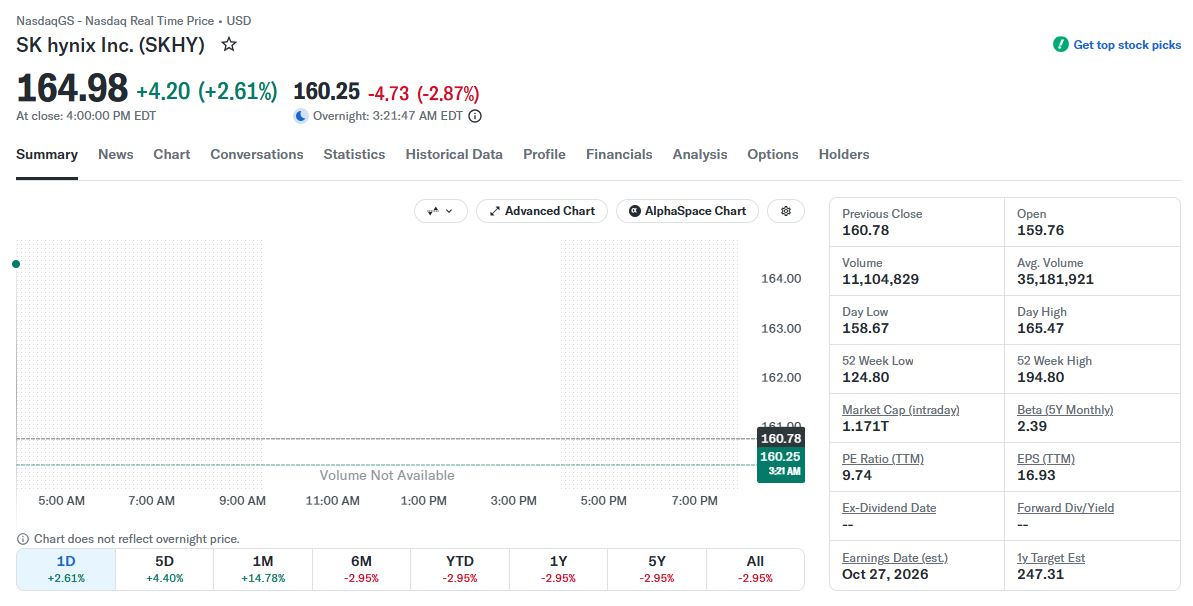This screenshot has width=1193, height=606.
Task: Click chart disclaimer info icon
Action: tap(23, 539)
